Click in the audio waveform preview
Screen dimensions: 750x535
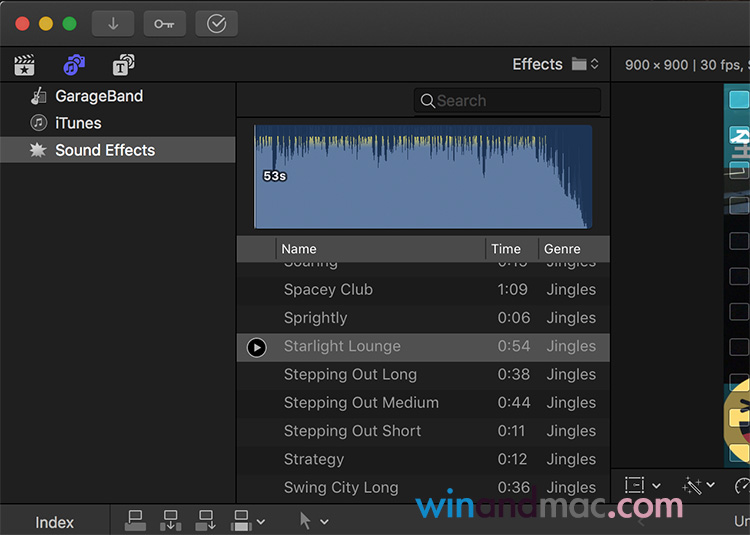coord(422,177)
